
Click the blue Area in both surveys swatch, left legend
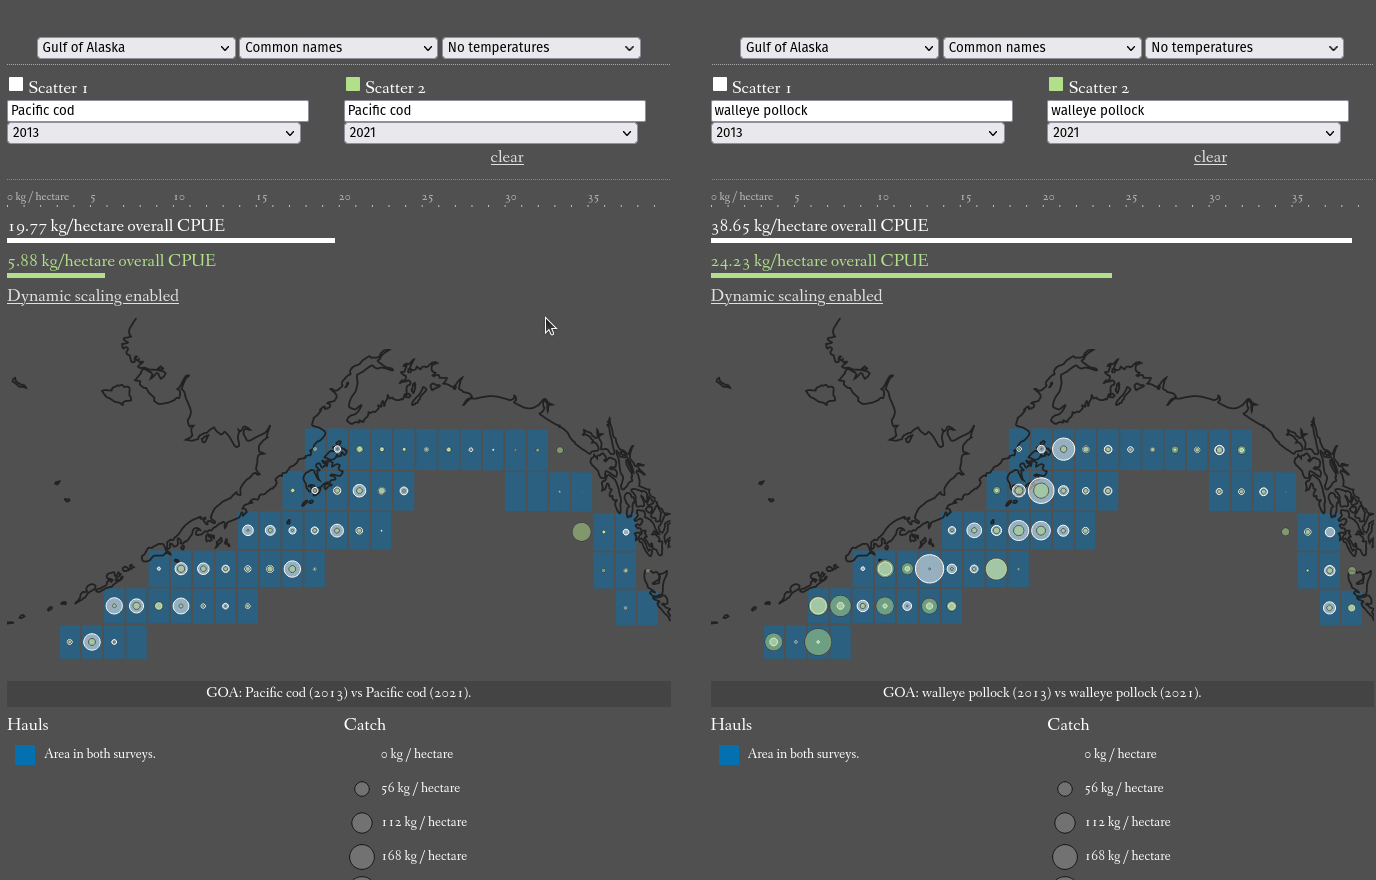[26, 755]
